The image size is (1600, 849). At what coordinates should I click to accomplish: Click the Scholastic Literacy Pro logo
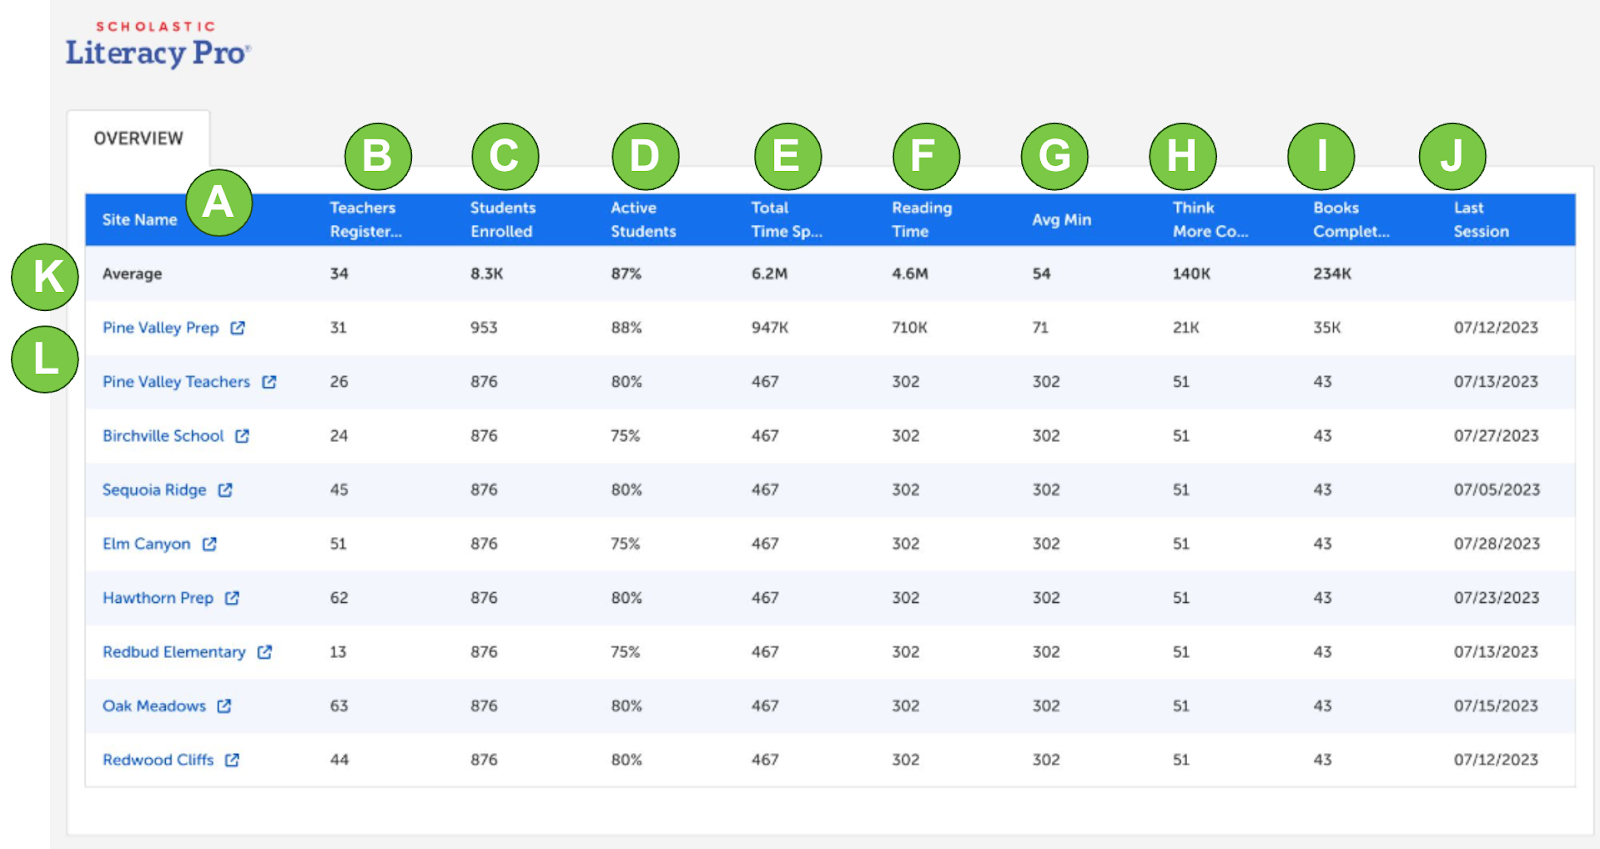click(x=158, y=45)
